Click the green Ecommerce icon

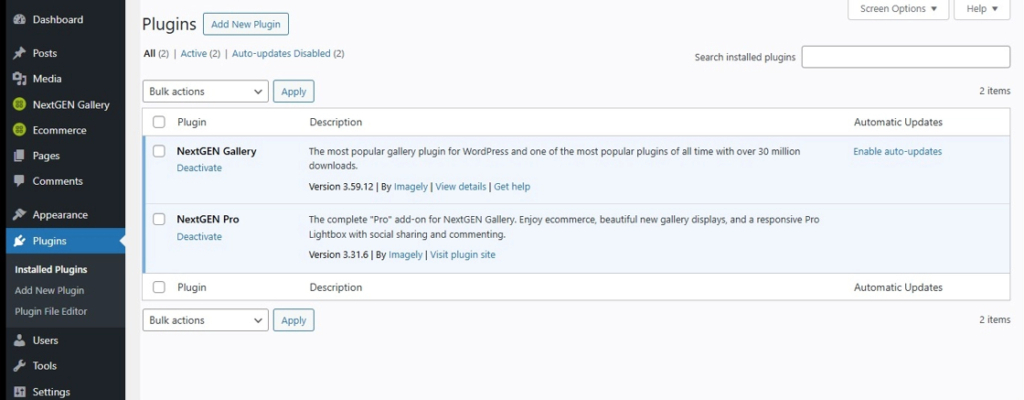tap(20, 130)
